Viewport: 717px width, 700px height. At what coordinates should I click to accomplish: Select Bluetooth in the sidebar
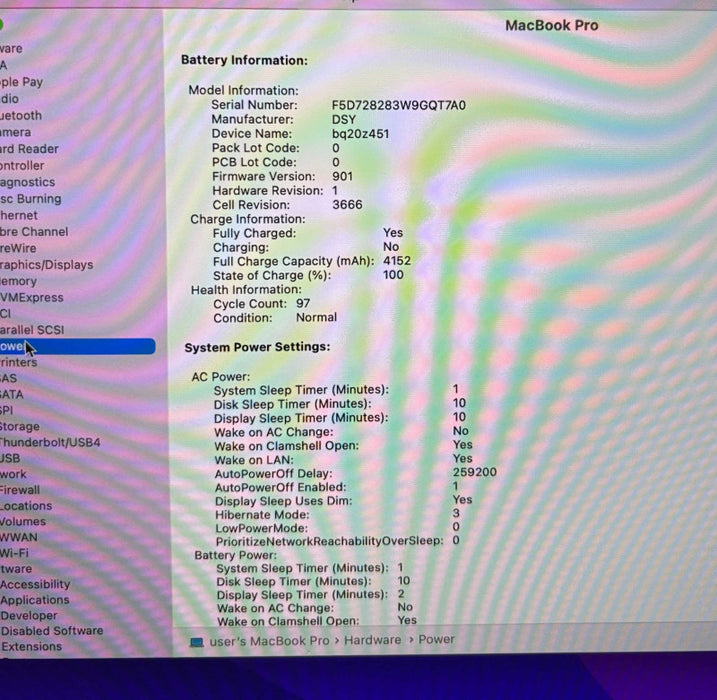coord(21,115)
